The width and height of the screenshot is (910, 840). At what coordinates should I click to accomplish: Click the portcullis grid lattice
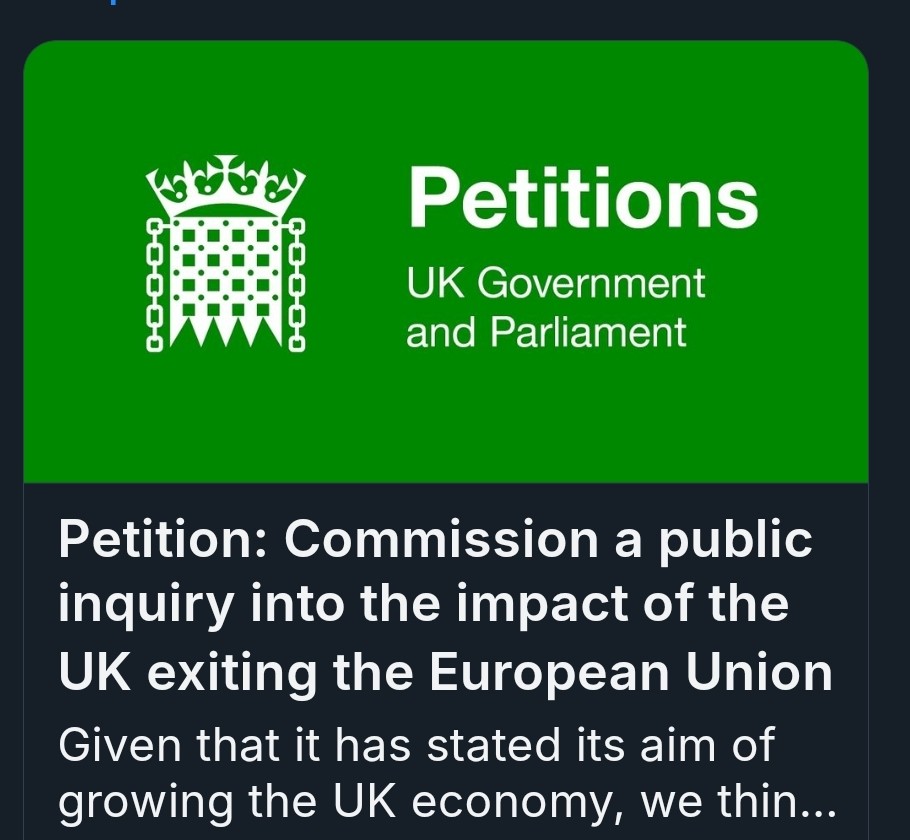(x=226, y=268)
